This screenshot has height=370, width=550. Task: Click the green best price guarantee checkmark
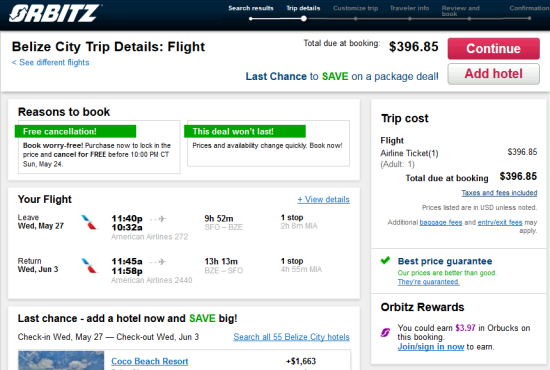tap(385, 261)
